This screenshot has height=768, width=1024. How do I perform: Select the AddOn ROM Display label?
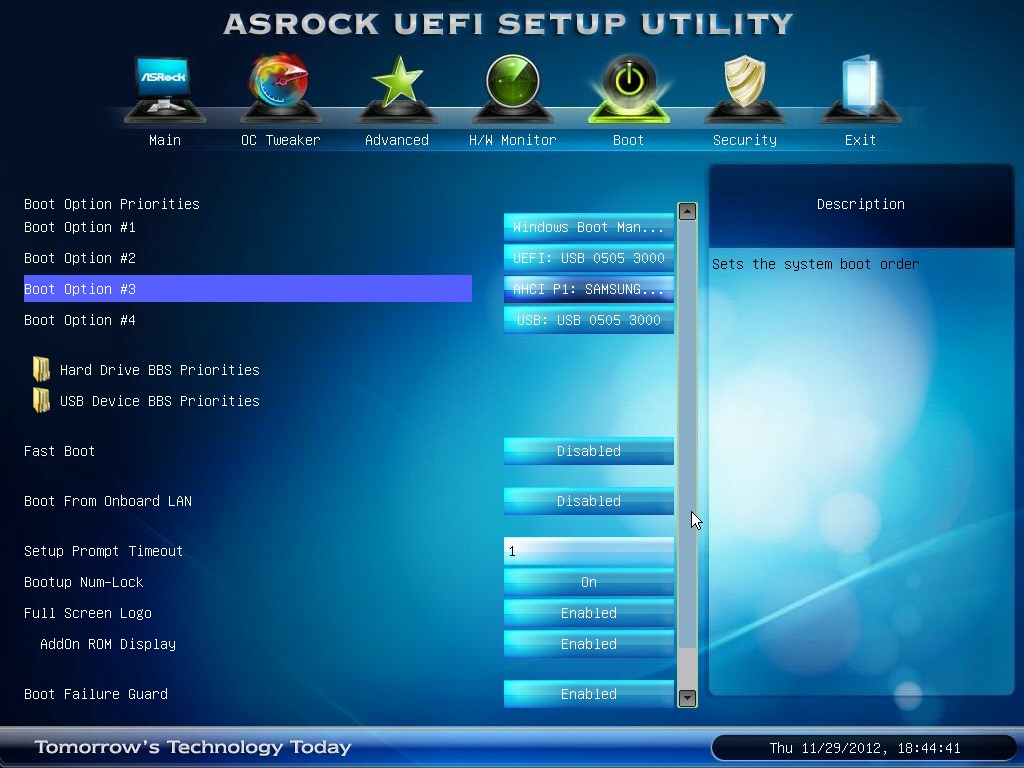tap(108, 644)
